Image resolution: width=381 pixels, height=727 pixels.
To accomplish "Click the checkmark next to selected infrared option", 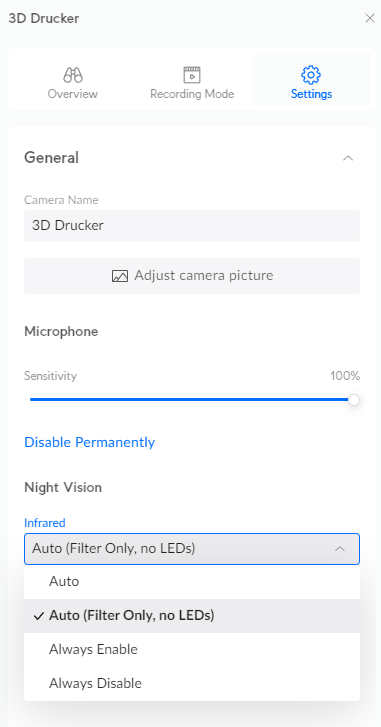I will point(39,616).
